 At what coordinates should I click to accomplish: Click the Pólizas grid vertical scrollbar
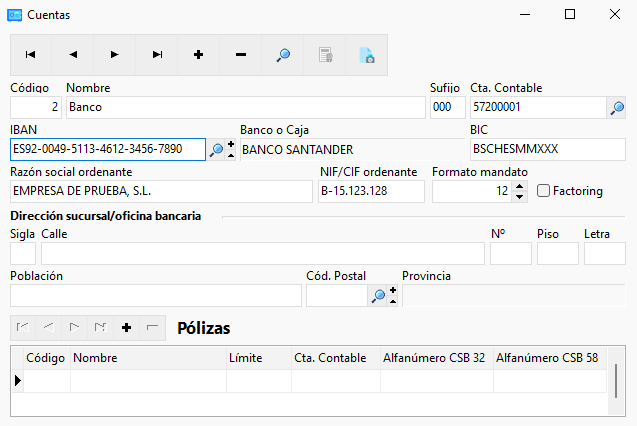(616, 381)
